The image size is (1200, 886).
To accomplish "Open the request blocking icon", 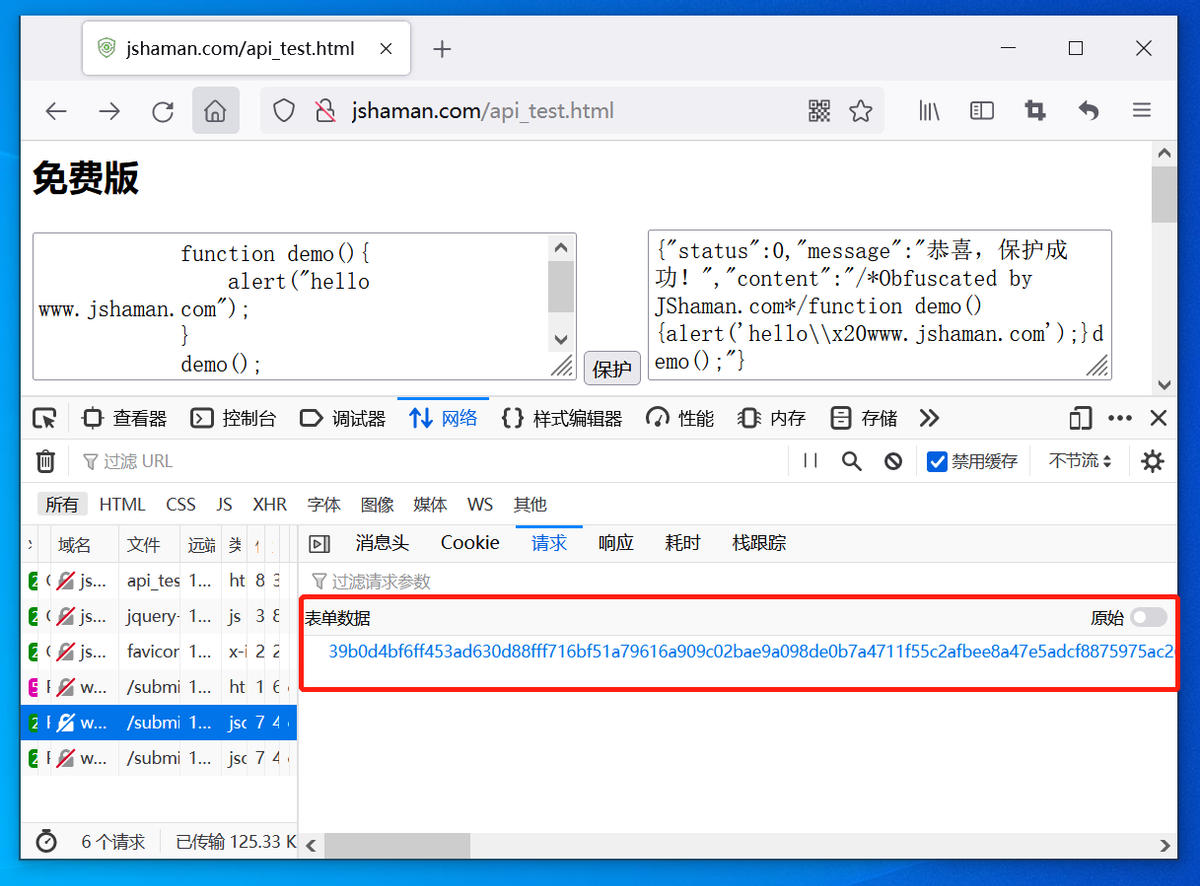I will (x=893, y=461).
